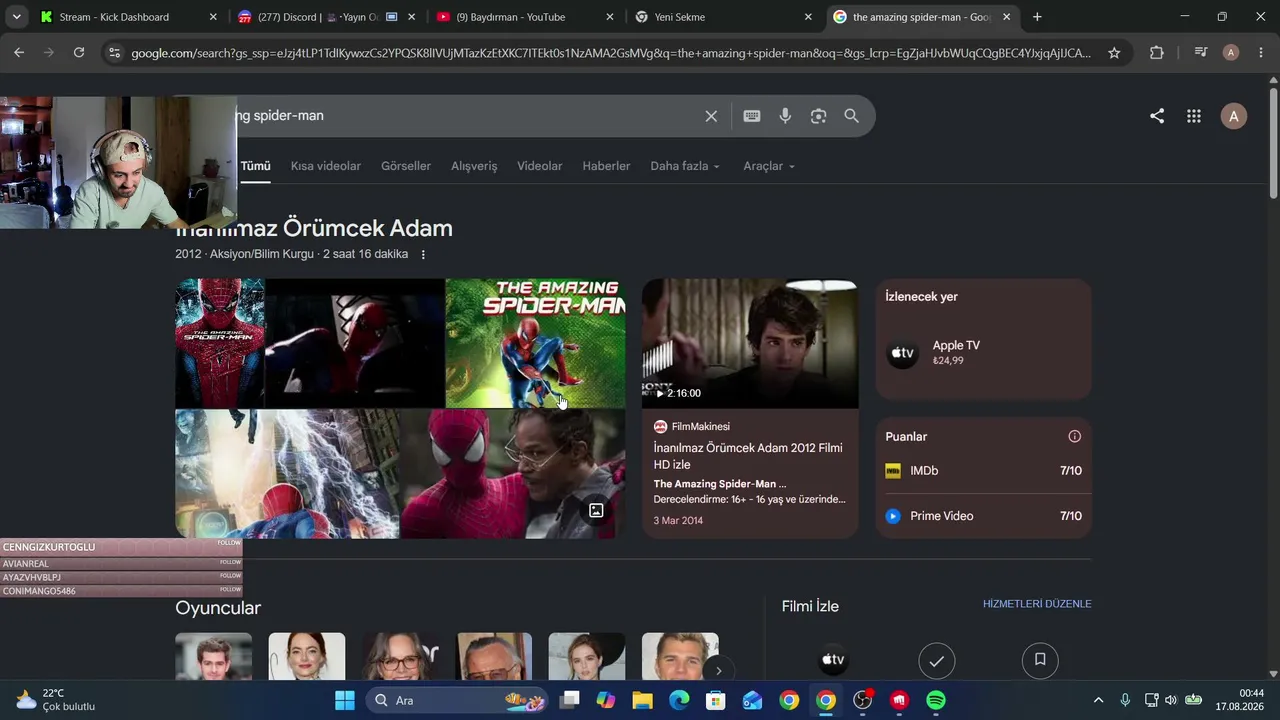Share this search result page
The height and width of the screenshot is (720, 1280).
1157,116
